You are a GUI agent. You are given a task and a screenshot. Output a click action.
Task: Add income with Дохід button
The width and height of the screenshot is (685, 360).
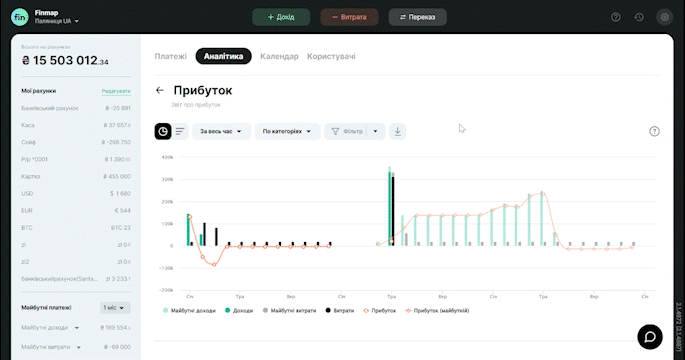[281, 17]
